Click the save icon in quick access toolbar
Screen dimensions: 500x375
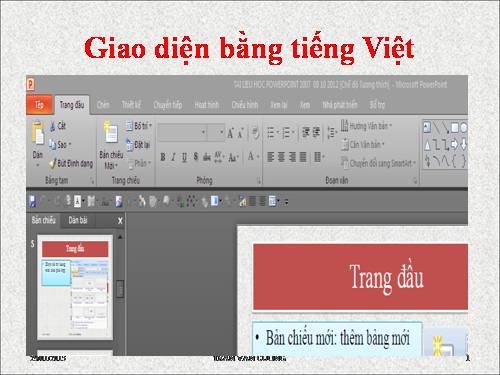pyautogui.click(x=32, y=201)
